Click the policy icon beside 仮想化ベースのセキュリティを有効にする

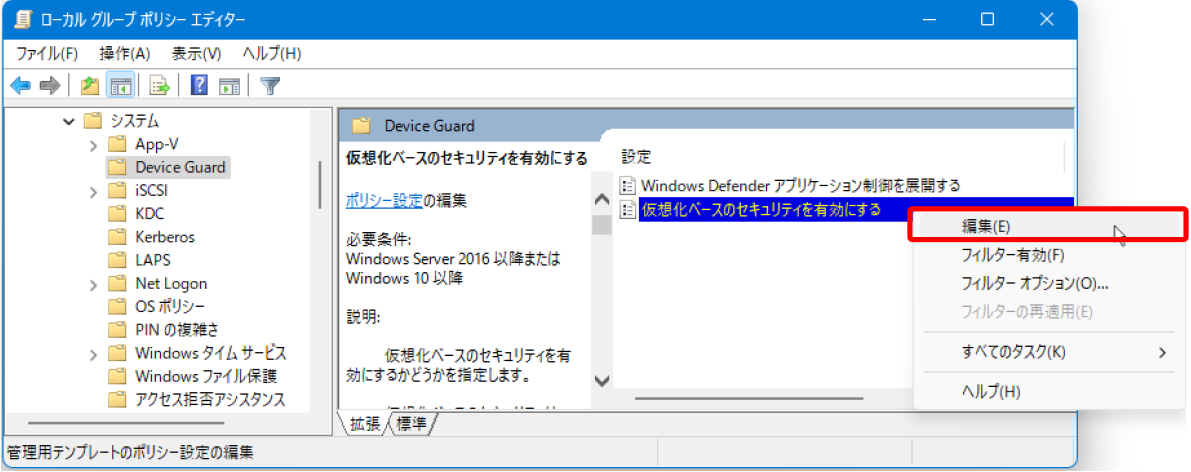[627, 209]
